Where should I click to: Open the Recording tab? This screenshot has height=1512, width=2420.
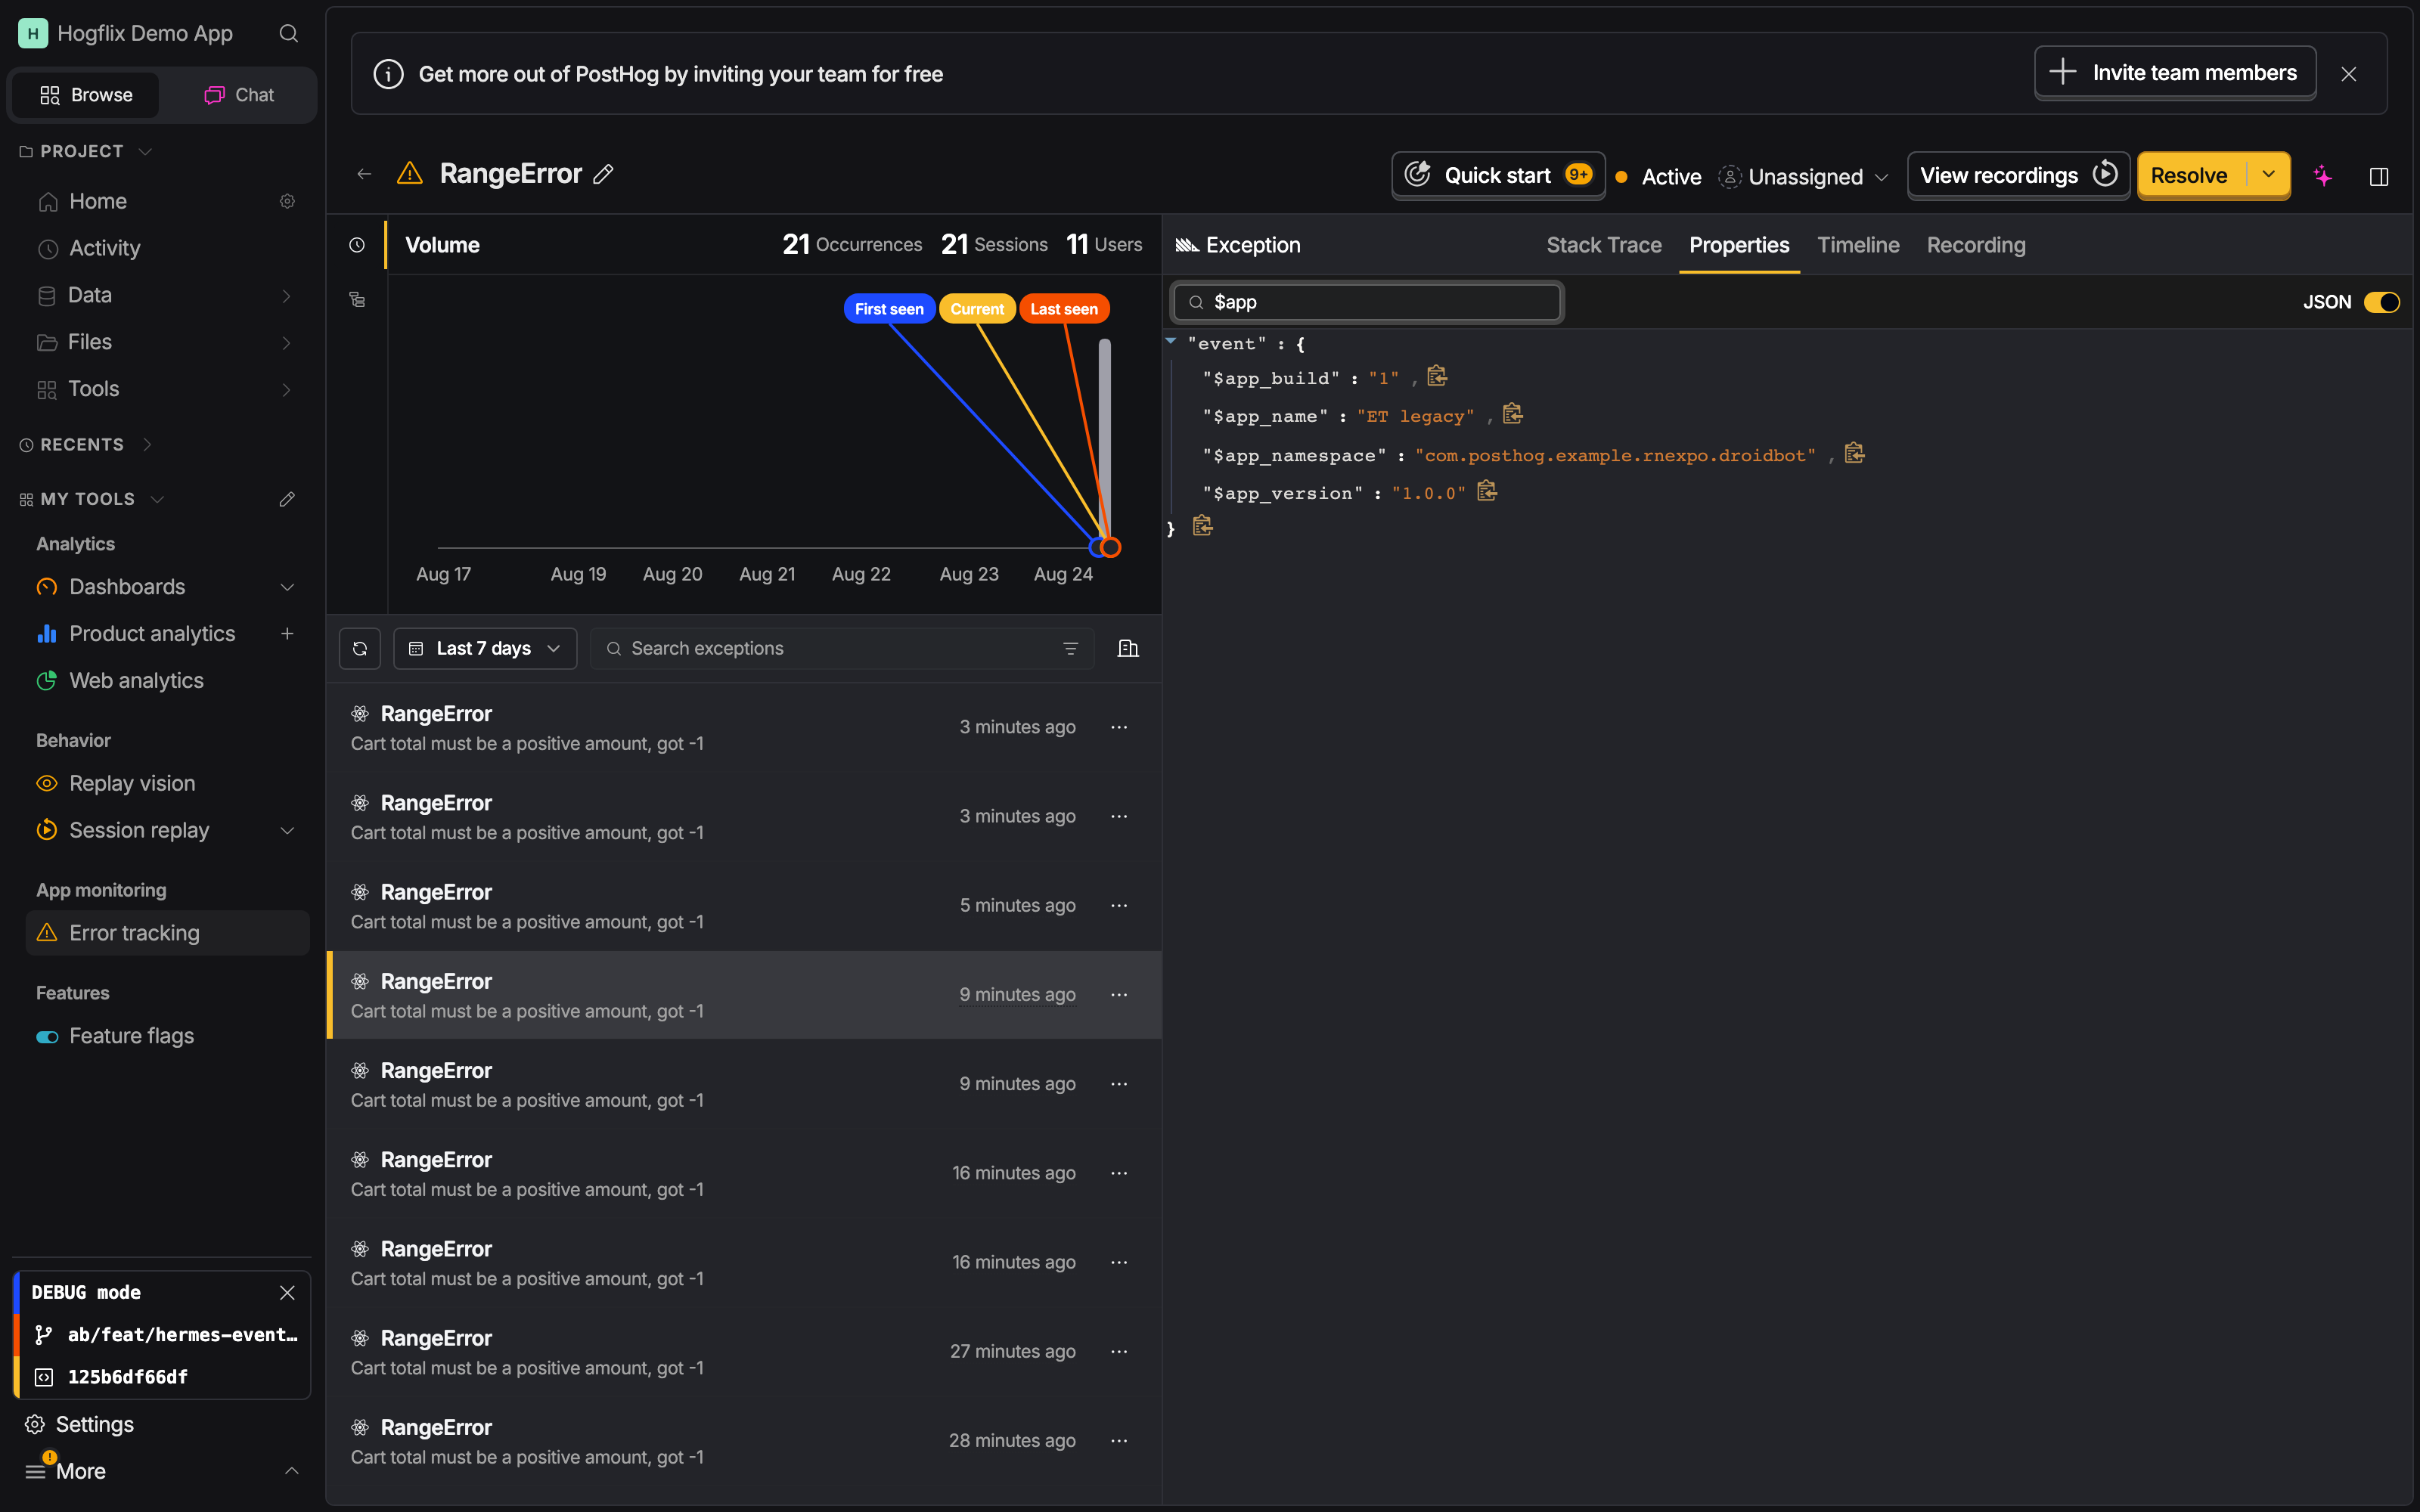tap(1976, 245)
